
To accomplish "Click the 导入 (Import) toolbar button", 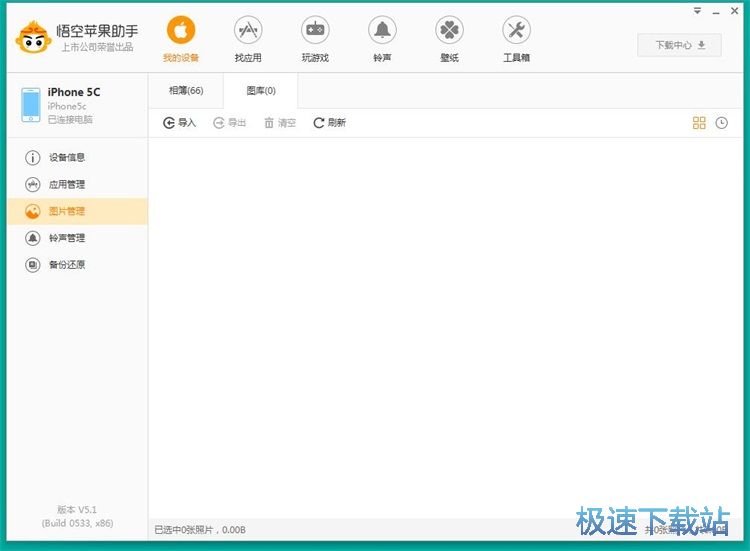I will point(179,123).
